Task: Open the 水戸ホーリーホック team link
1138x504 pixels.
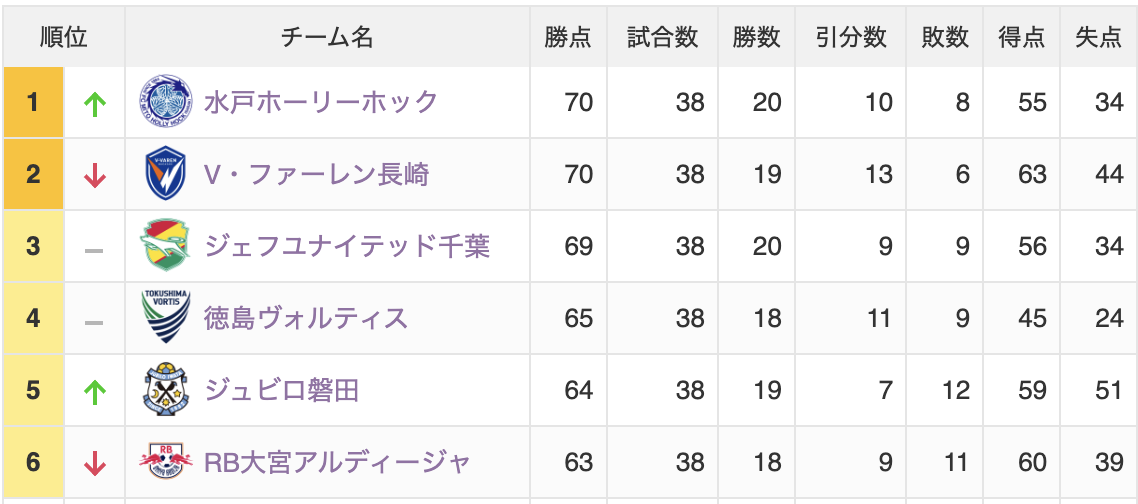Action: click(x=321, y=102)
